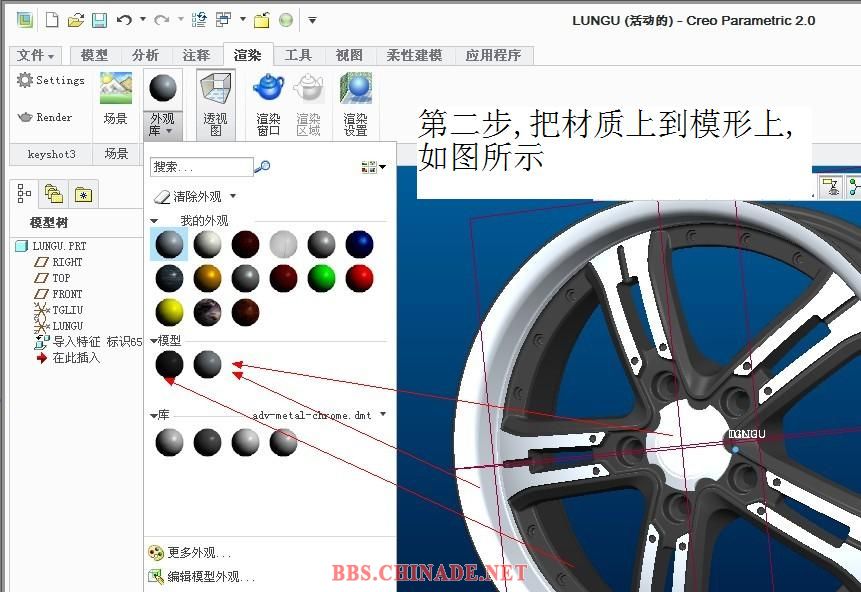The height and width of the screenshot is (592, 861).
Task: Click the Regenerate model icon
Action: (x=199, y=20)
